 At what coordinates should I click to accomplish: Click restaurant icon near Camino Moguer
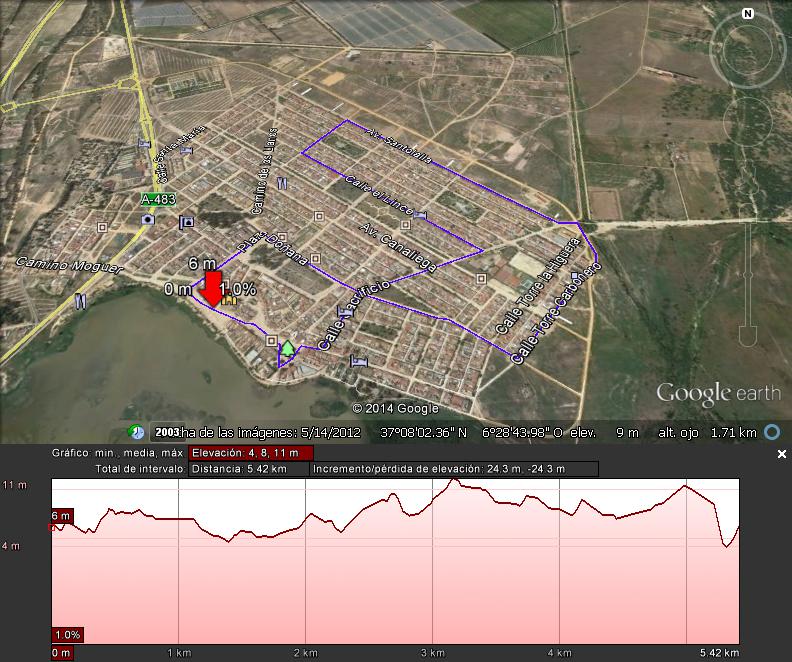pos(80,299)
